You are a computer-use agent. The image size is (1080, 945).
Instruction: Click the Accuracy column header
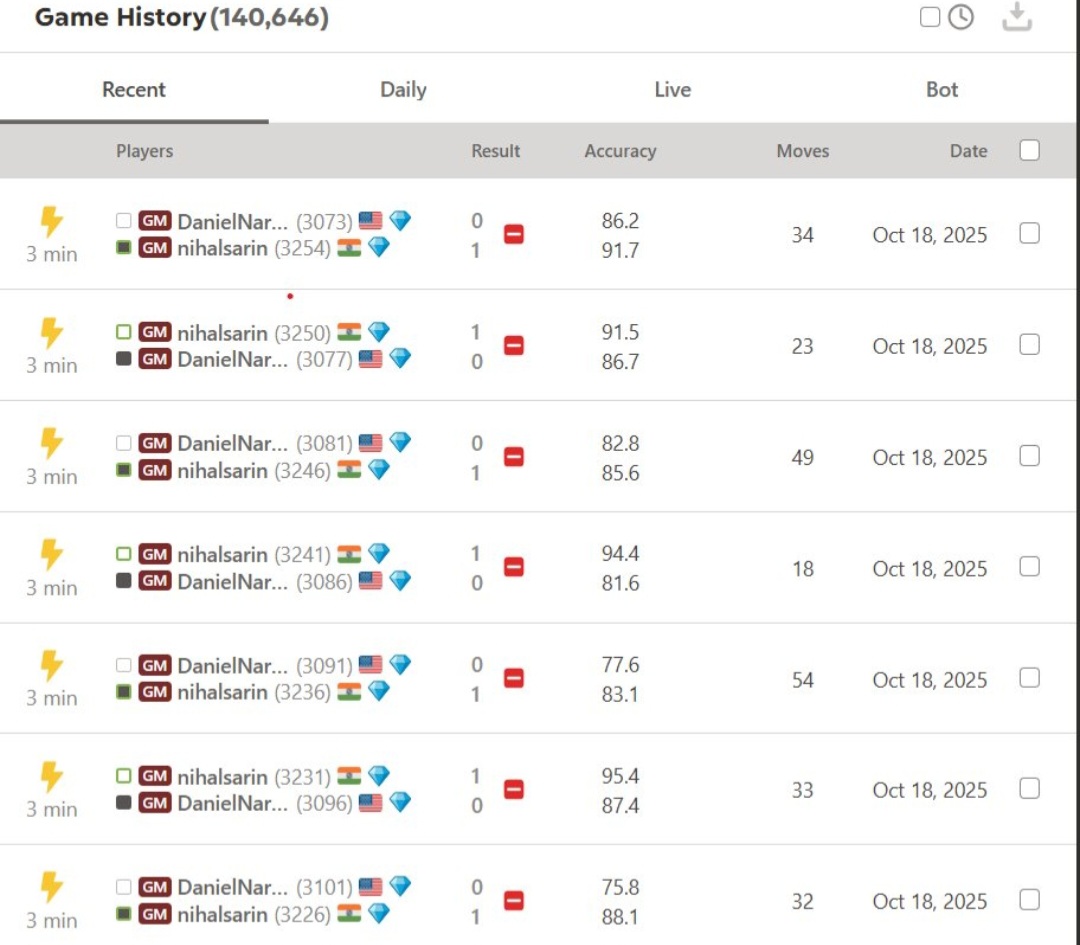[620, 151]
